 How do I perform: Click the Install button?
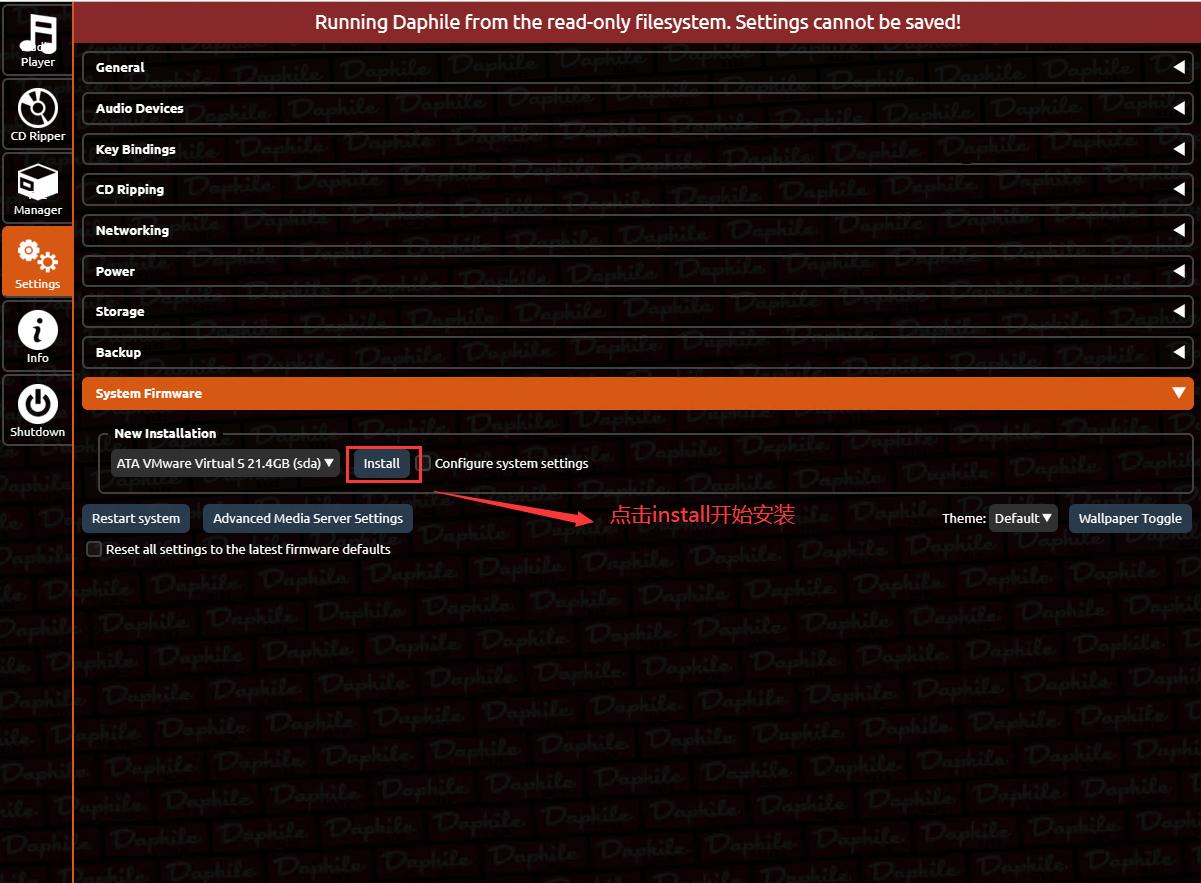coord(381,464)
